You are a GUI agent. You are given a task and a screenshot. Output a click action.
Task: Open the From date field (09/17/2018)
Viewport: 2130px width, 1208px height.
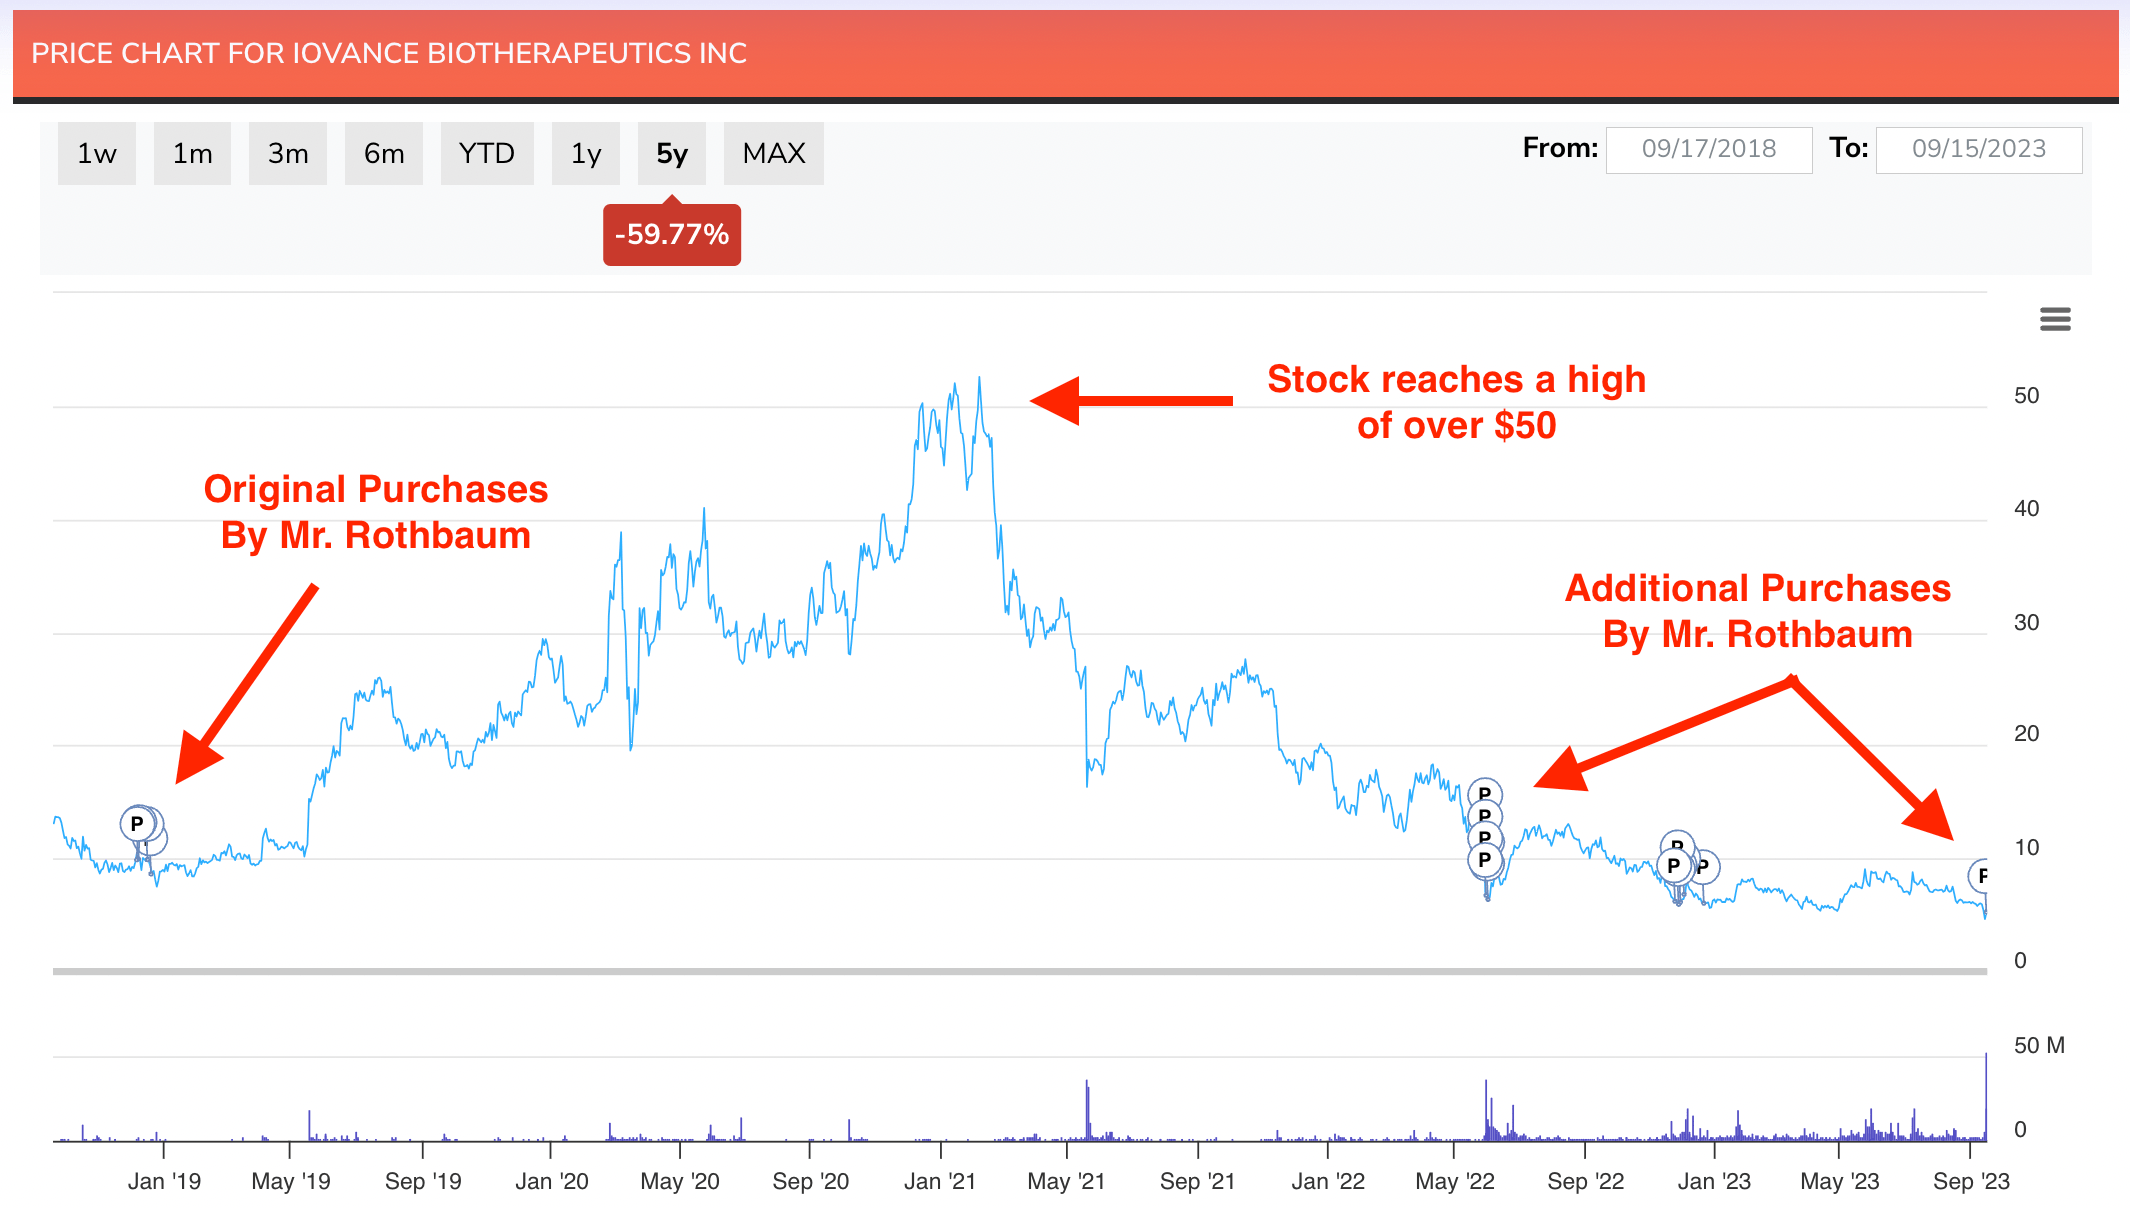tap(1709, 149)
